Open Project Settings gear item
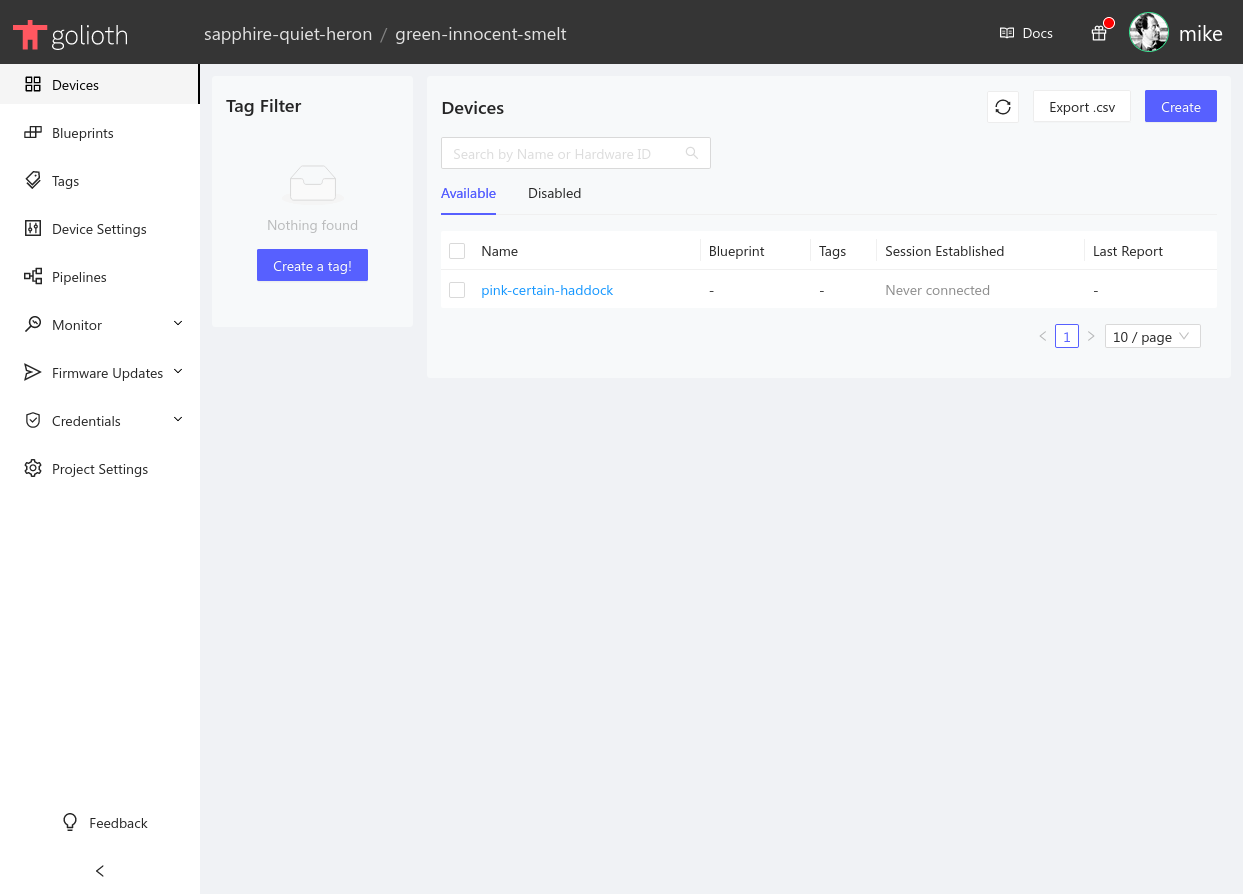 (x=99, y=469)
